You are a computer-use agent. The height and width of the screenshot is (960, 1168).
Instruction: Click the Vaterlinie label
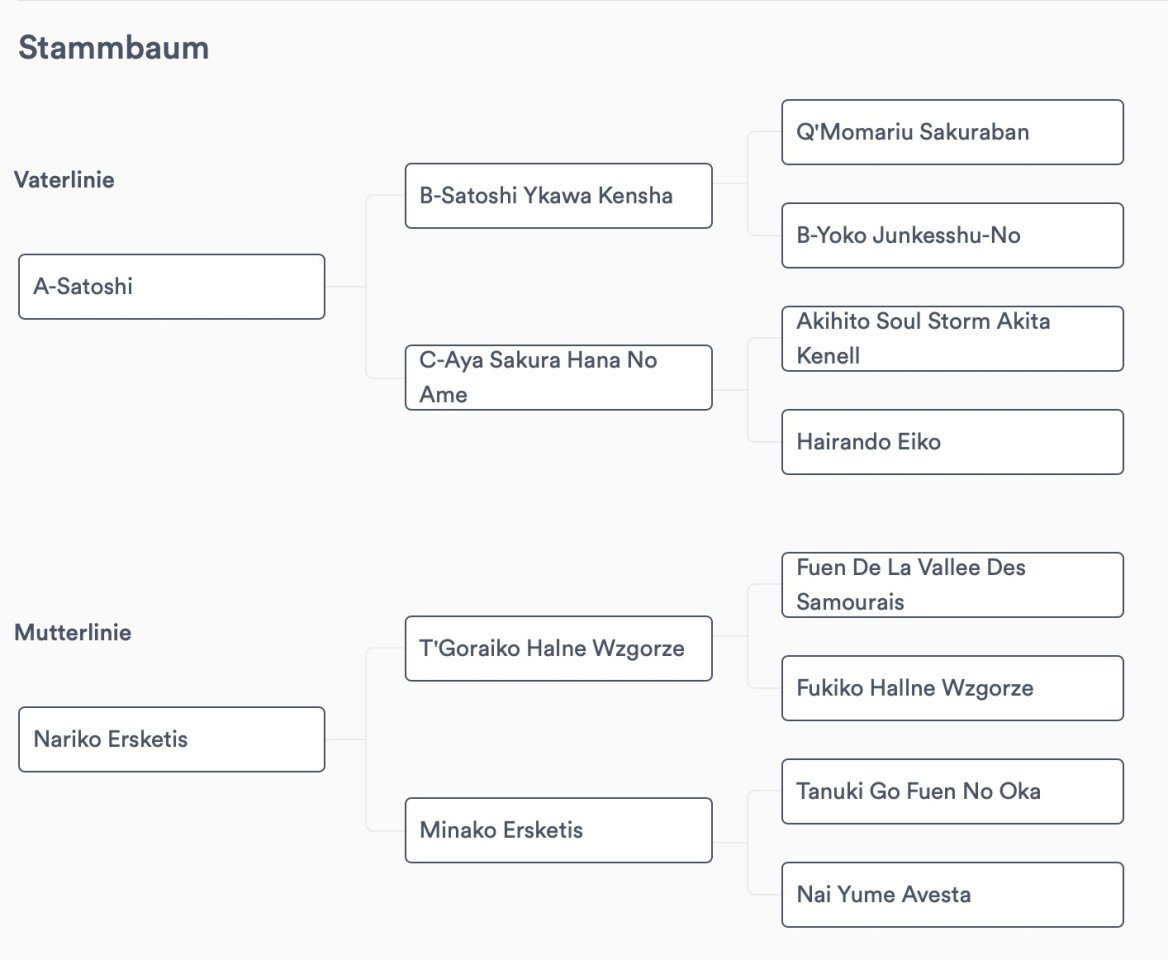pyautogui.click(x=64, y=180)
